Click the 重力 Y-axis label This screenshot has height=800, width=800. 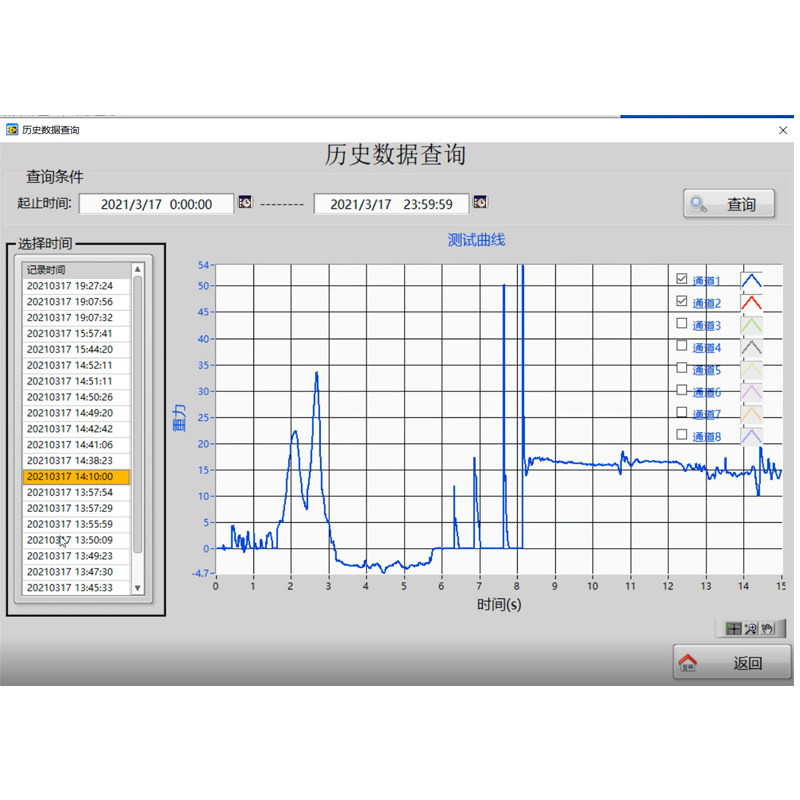tap(179, 418)
